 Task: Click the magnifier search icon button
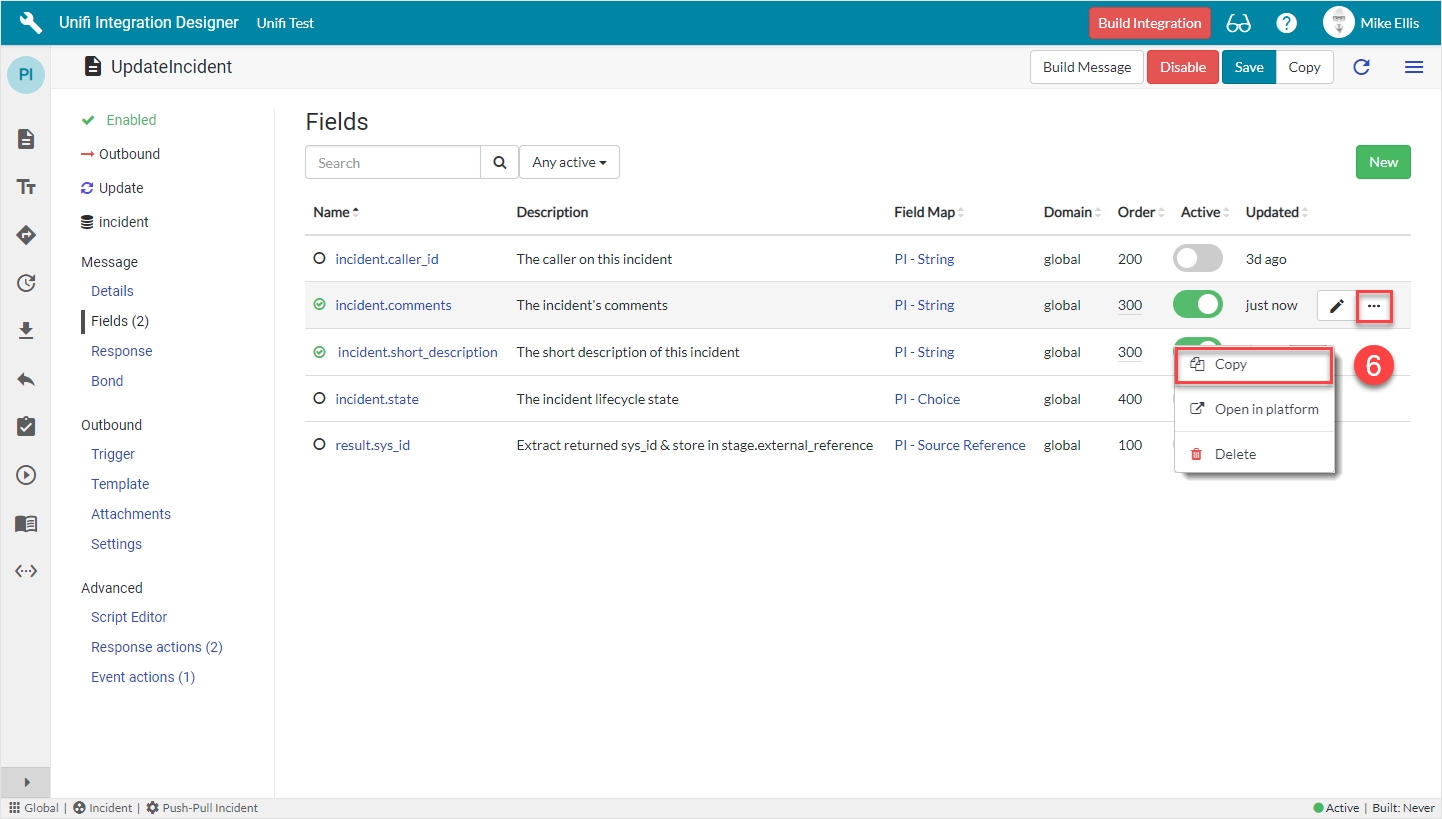point(500,163)
